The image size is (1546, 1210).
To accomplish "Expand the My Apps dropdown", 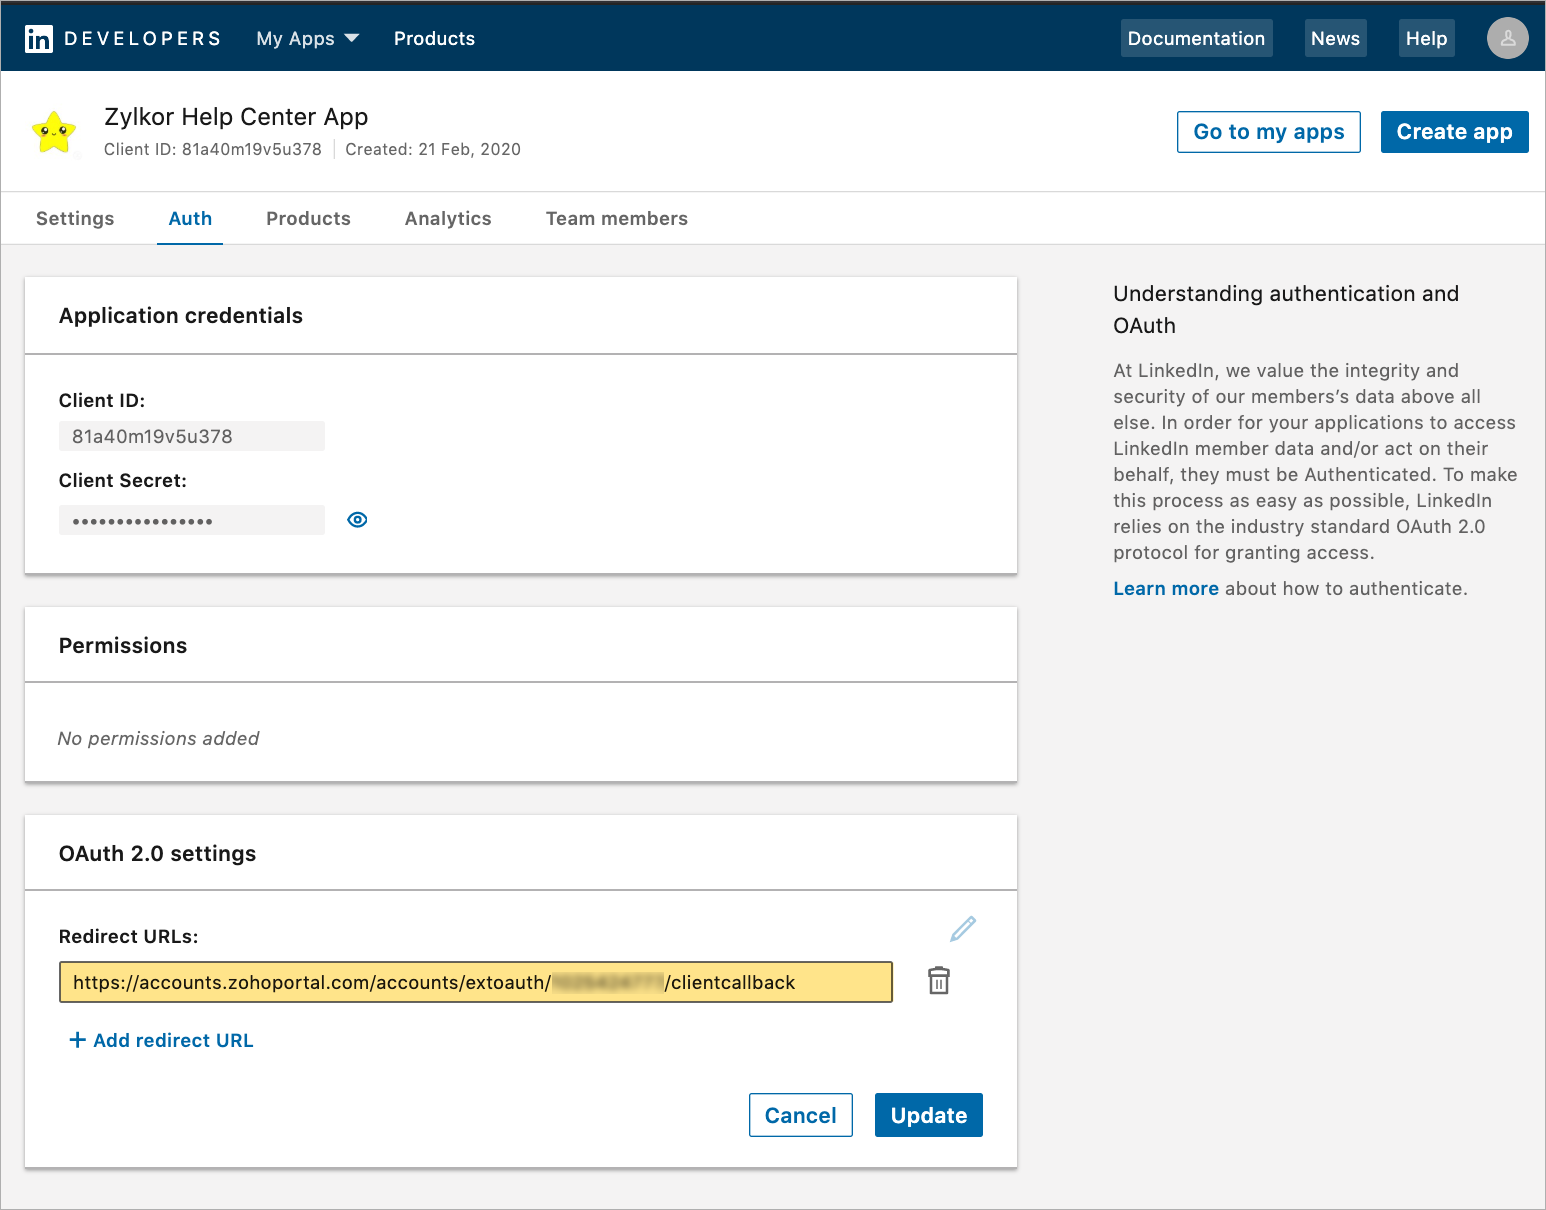I will [307, 39].
